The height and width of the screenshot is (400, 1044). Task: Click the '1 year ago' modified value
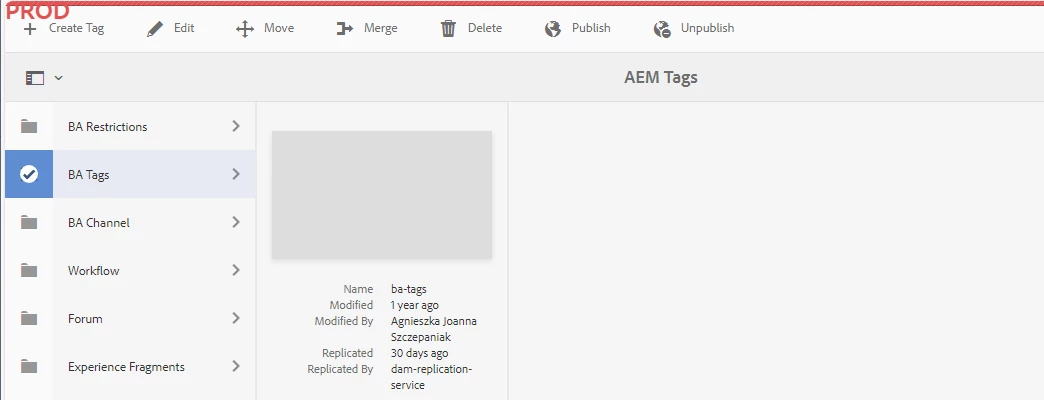click(x=414, y=305)
